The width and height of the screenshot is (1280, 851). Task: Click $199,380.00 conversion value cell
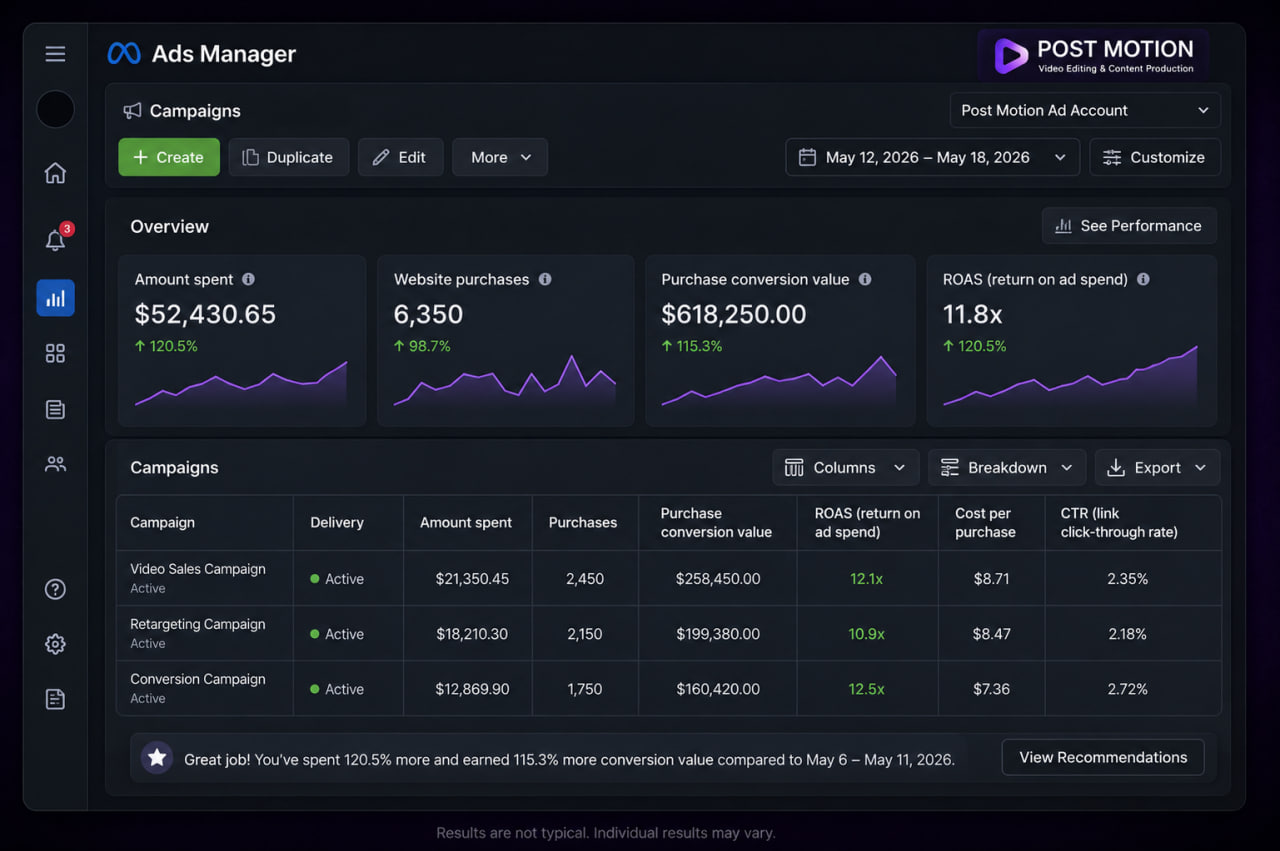(718, 634)
